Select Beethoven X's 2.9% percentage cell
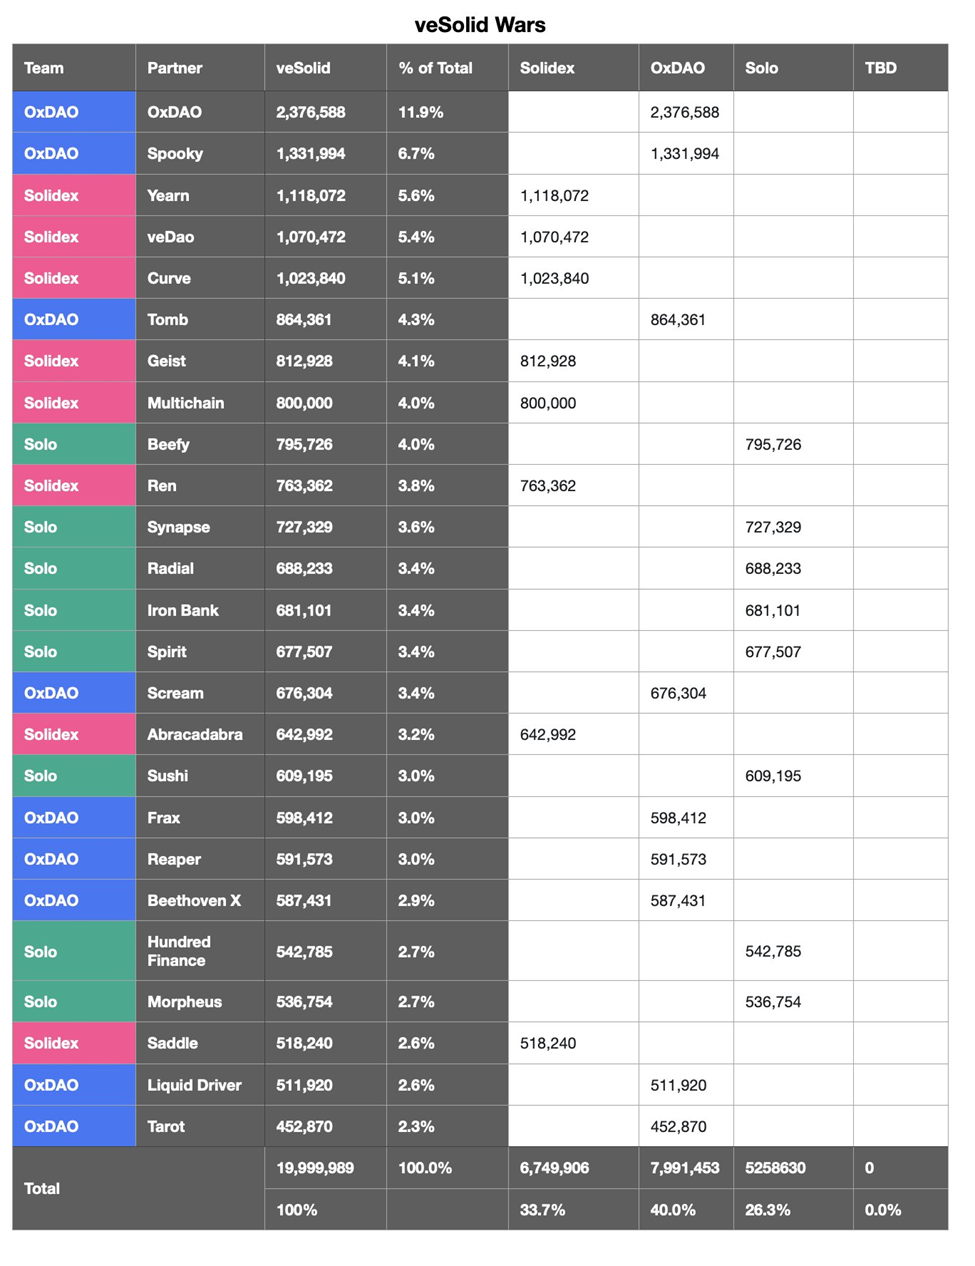This screenshot has height=1266, width=975. [447, 900]
